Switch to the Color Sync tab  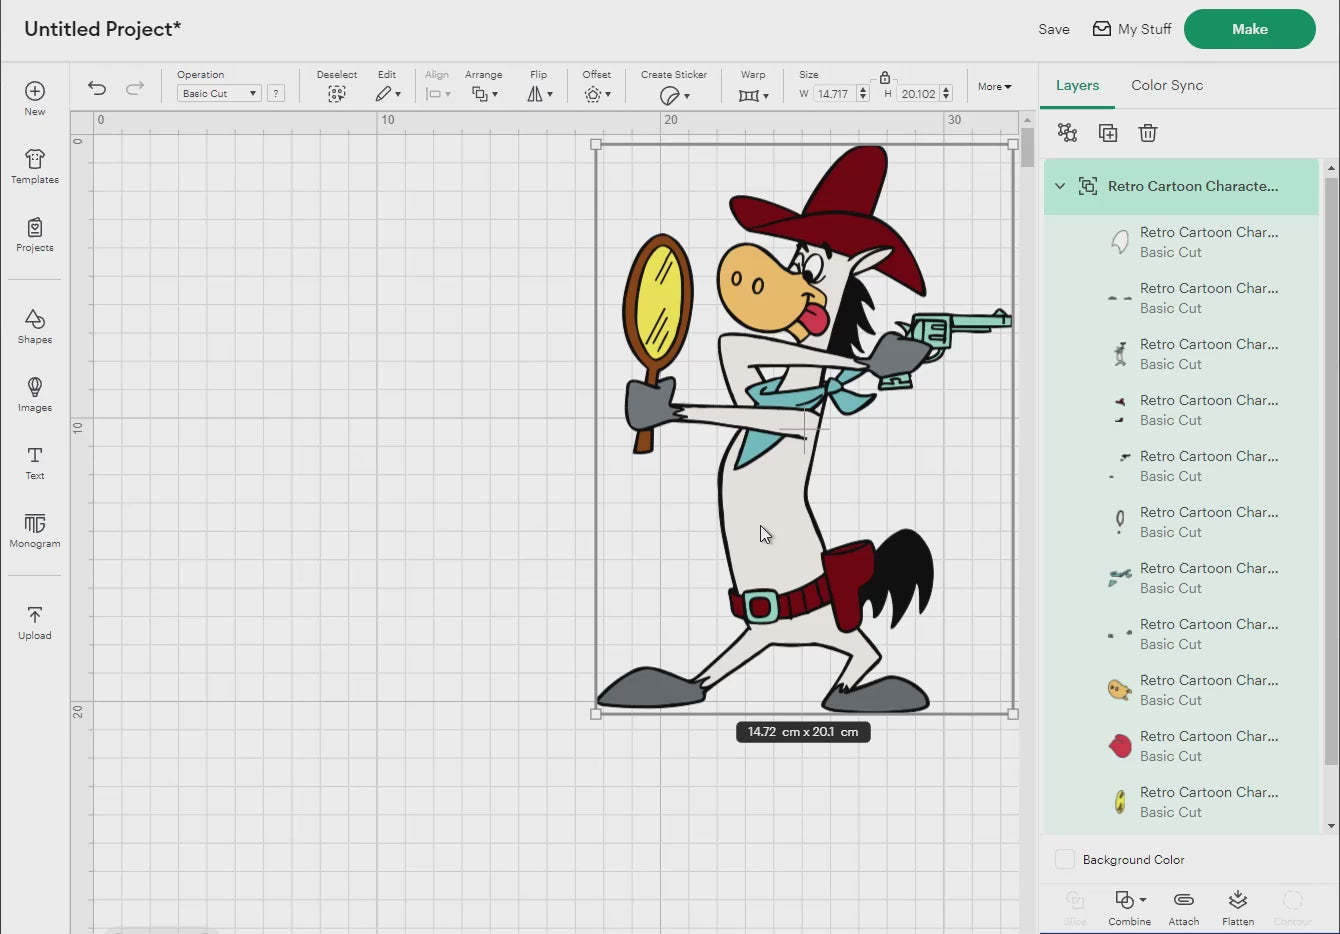(x=1167, y=85)
